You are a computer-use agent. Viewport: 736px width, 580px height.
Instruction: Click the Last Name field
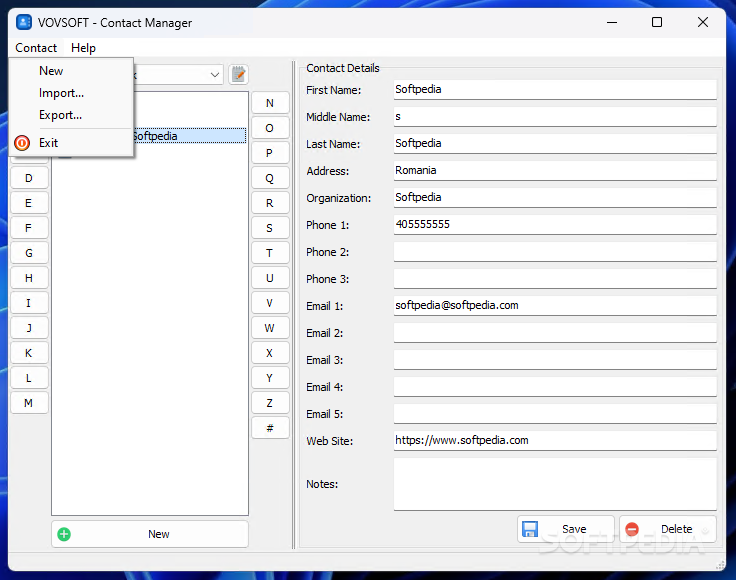(555, 143)
